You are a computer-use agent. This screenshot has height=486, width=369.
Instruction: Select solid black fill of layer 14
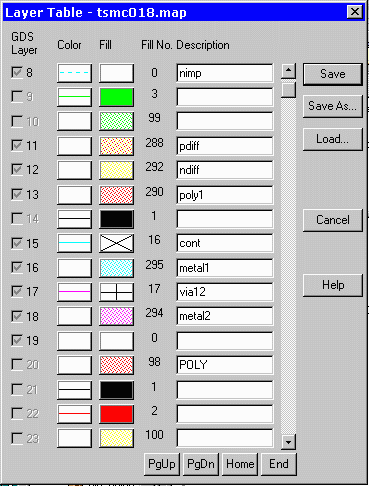click(116, 219)
